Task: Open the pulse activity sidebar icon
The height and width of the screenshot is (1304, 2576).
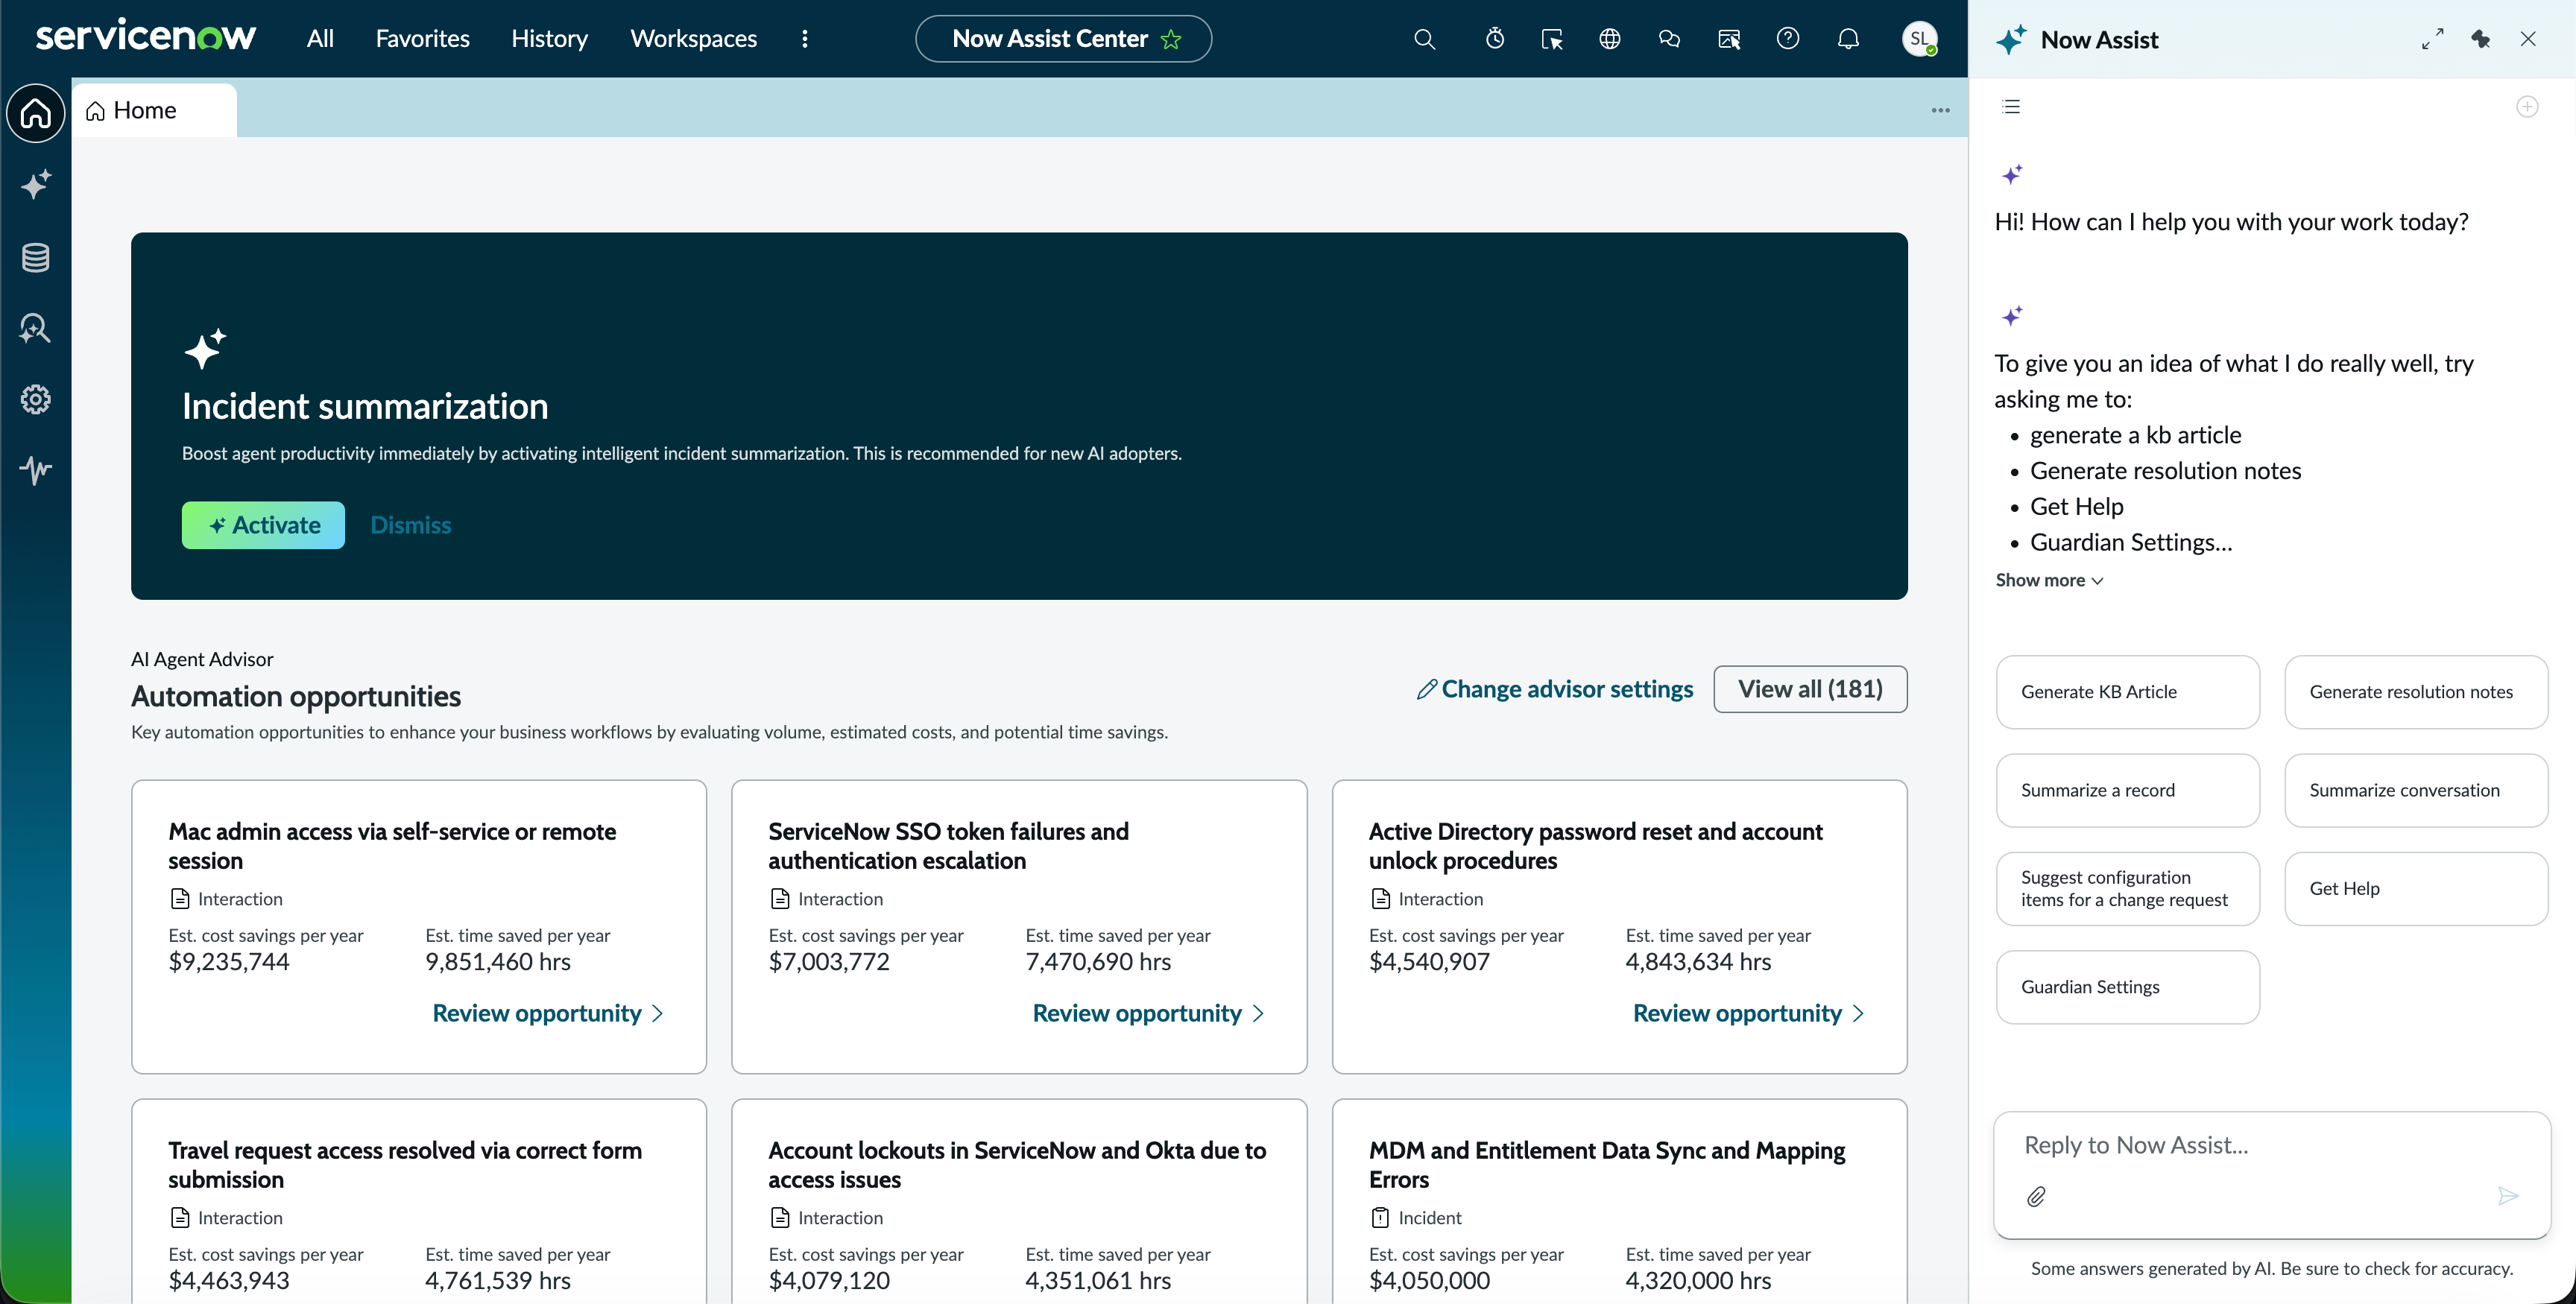Action: point(36,470)
